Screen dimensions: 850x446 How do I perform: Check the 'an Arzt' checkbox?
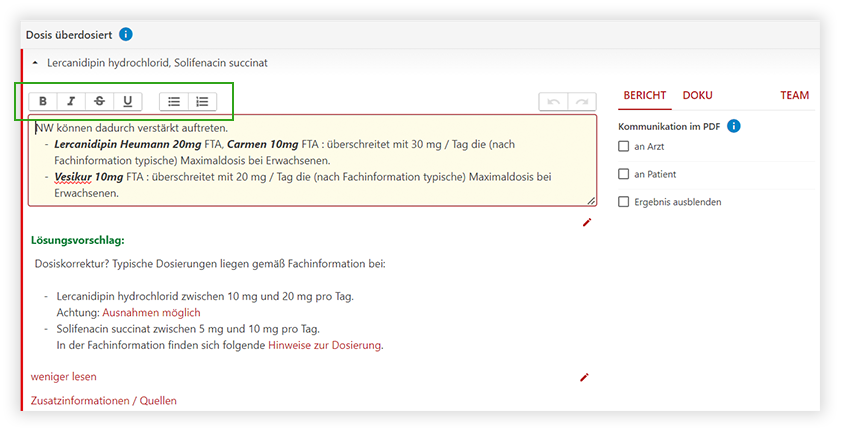click(624, 147)
